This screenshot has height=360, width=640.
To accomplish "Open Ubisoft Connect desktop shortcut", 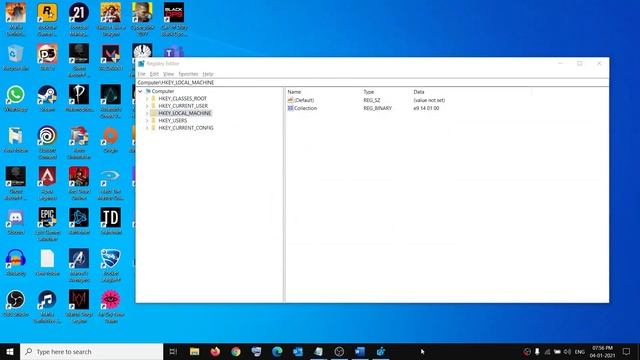I will pos(47,142).
